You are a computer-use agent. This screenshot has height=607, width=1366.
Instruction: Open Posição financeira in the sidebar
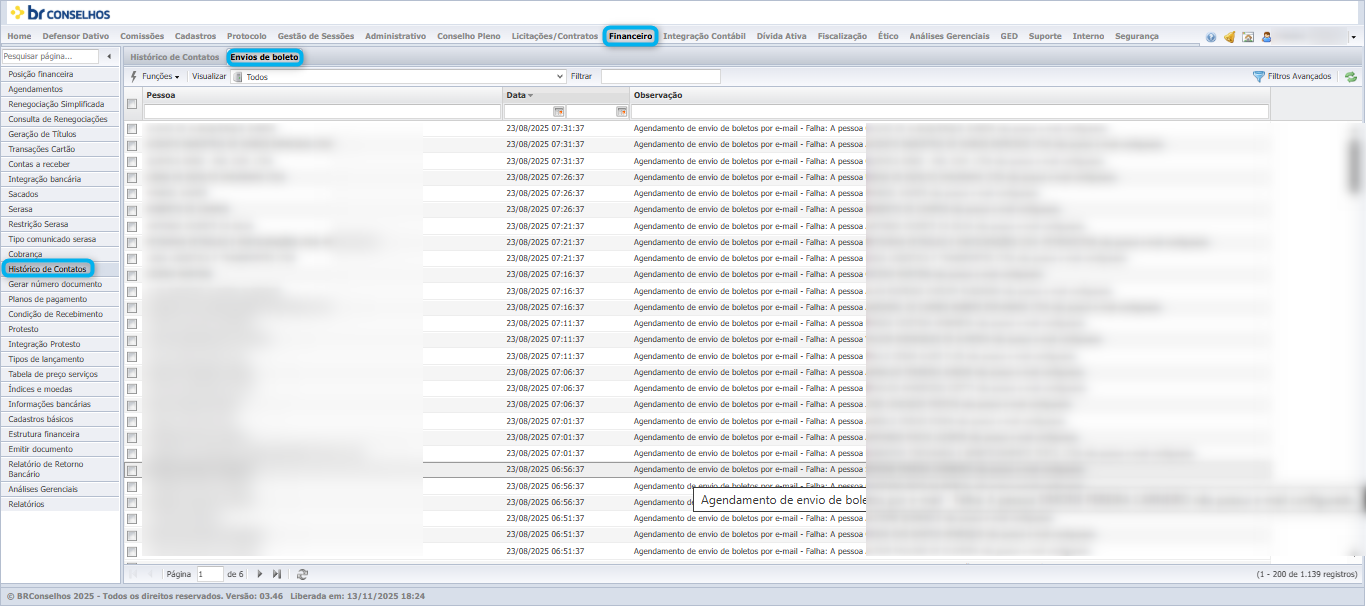point(60,74)
